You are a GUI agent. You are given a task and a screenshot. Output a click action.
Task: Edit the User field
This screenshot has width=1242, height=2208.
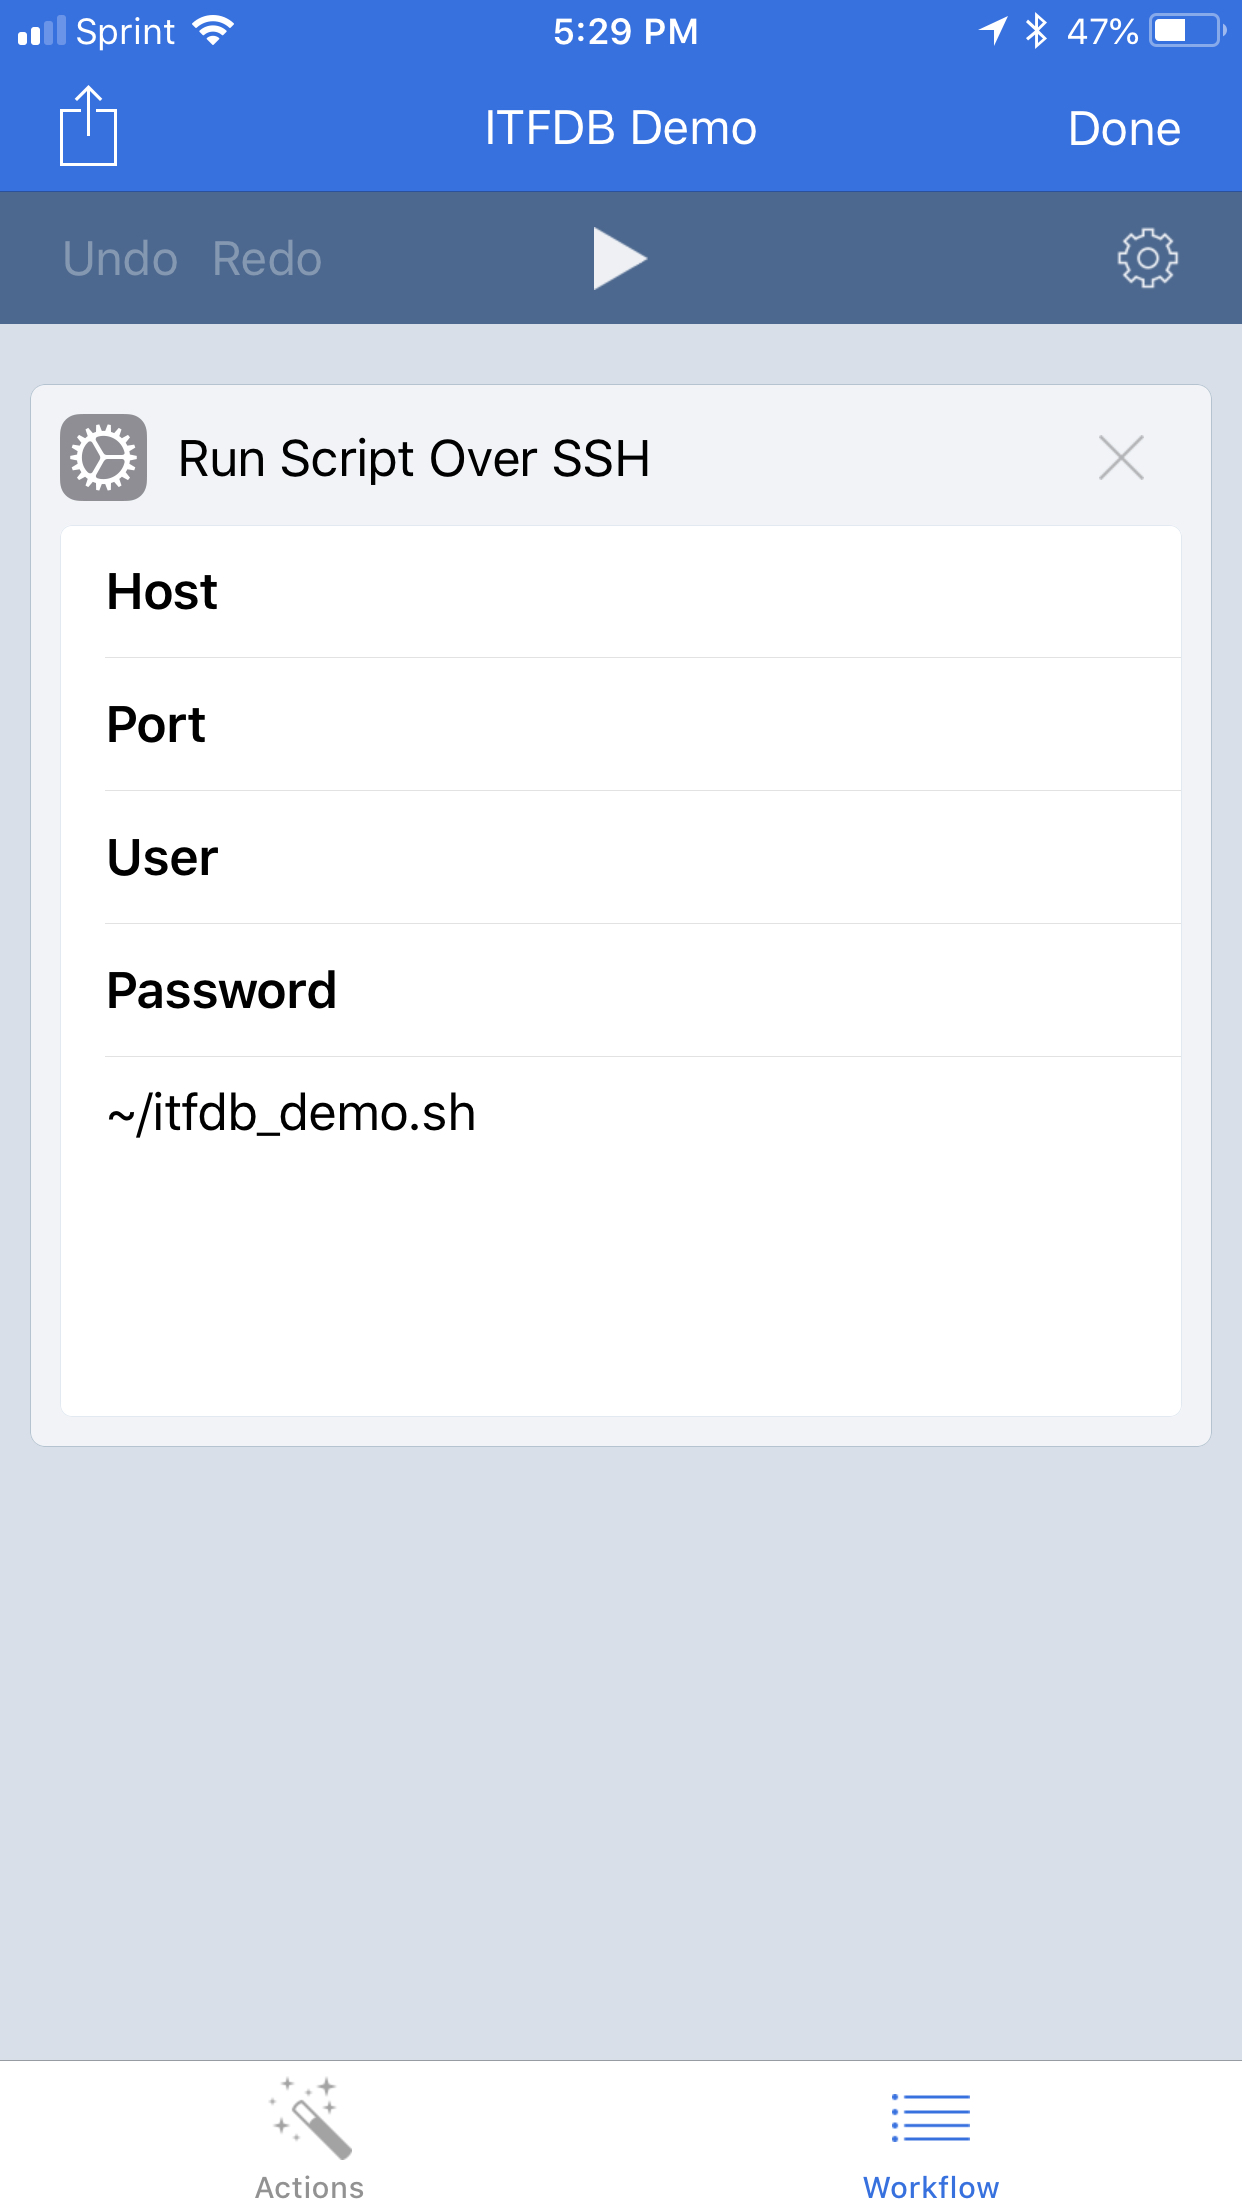click(440, 860)
